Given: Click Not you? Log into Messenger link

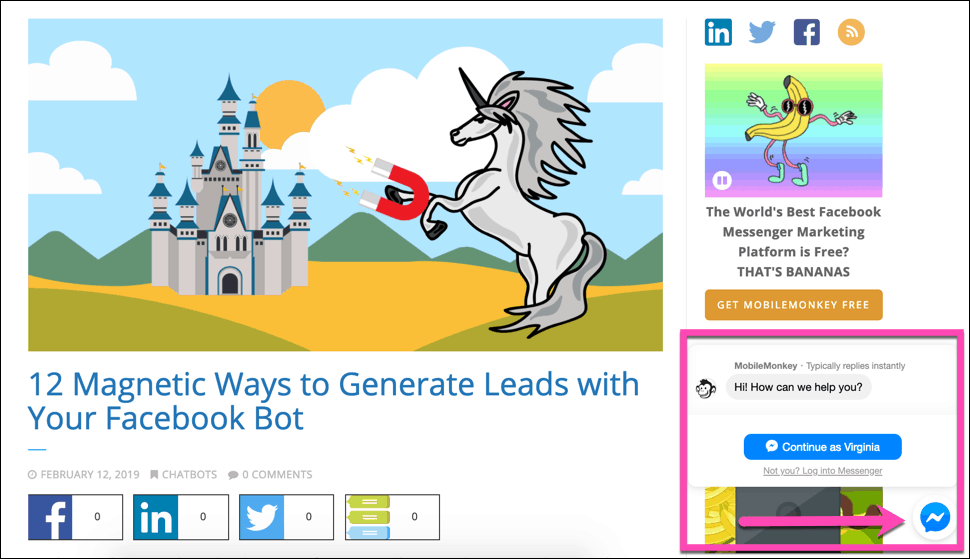Looking at the screenshot, I should 823,471.
